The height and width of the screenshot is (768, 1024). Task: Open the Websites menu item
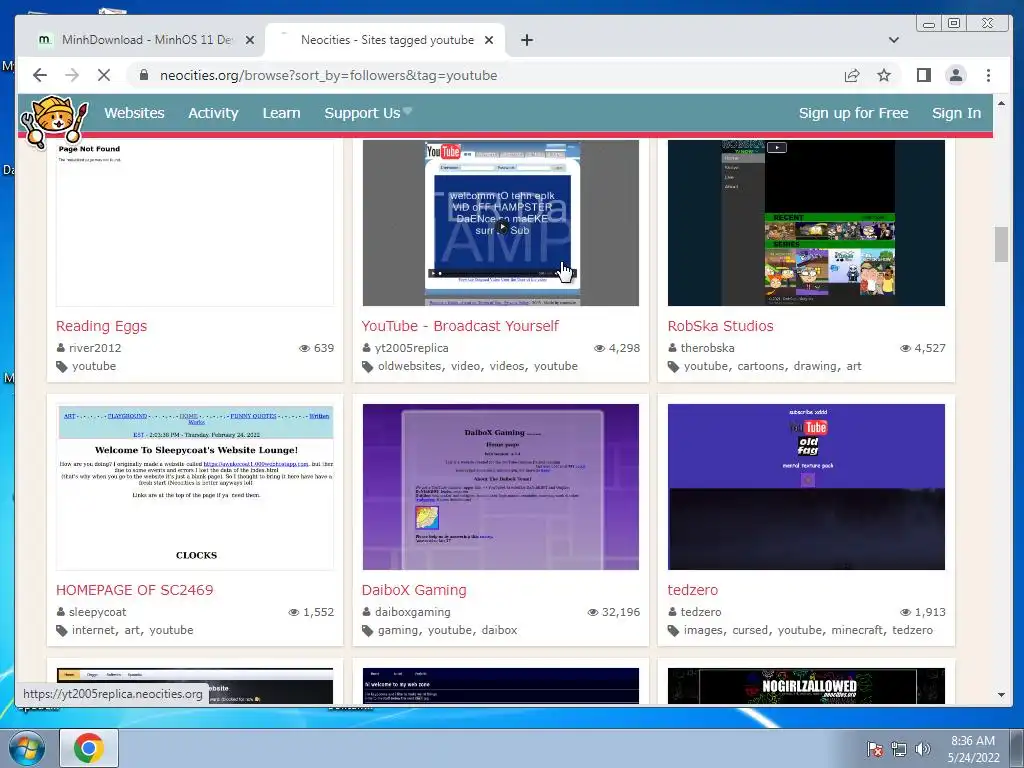(x=135, y=113)
